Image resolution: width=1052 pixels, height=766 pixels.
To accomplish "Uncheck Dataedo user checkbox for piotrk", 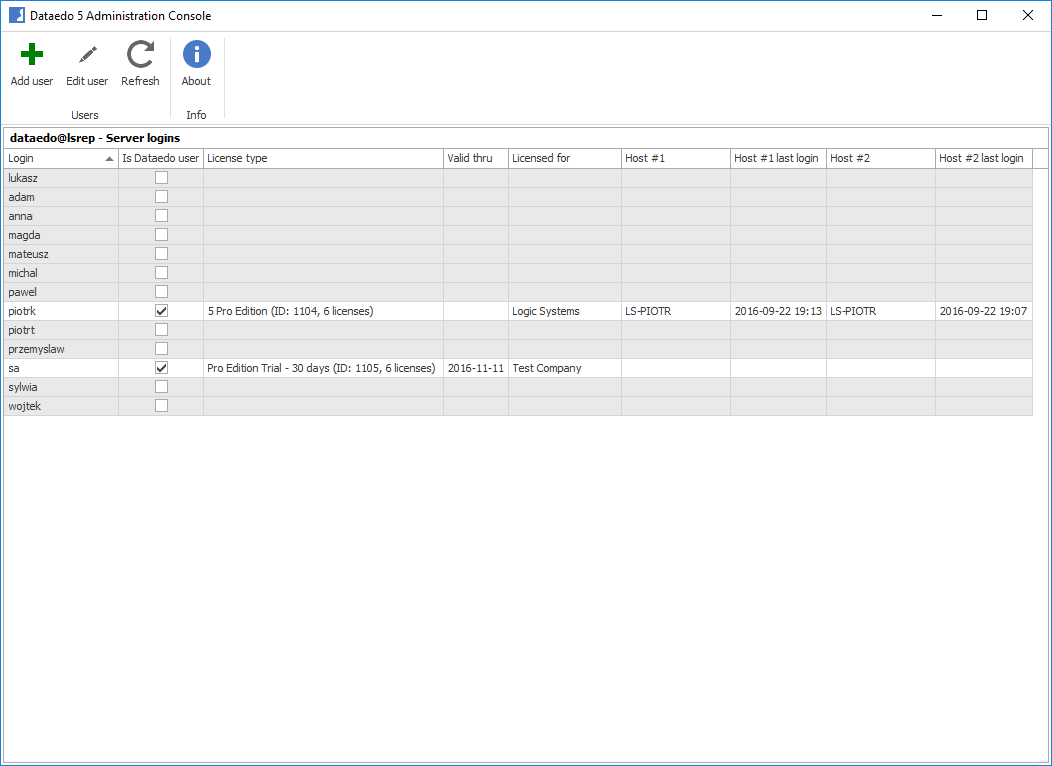I will [161, 311].
